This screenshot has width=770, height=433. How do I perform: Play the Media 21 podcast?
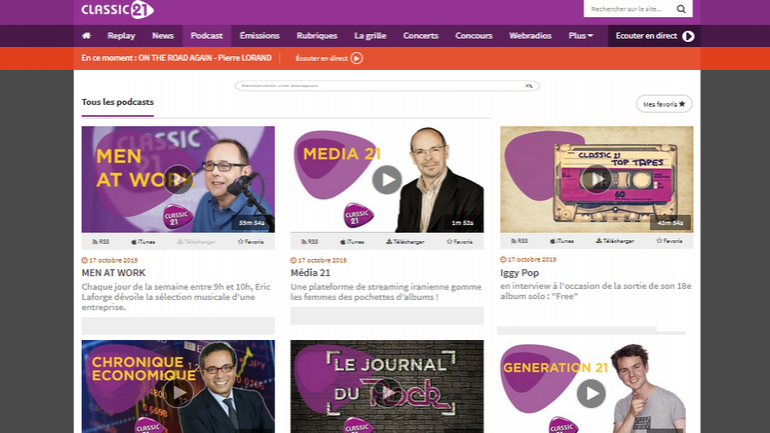click(x=387, y=180)
